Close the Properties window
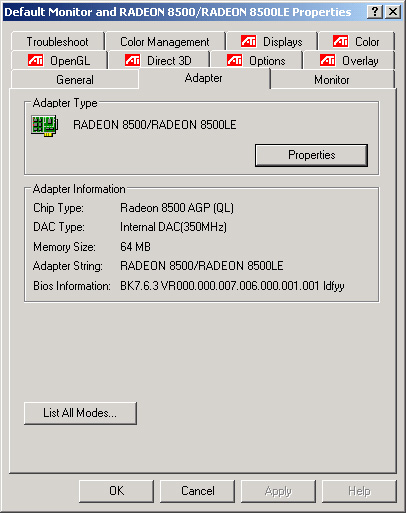 393,12
